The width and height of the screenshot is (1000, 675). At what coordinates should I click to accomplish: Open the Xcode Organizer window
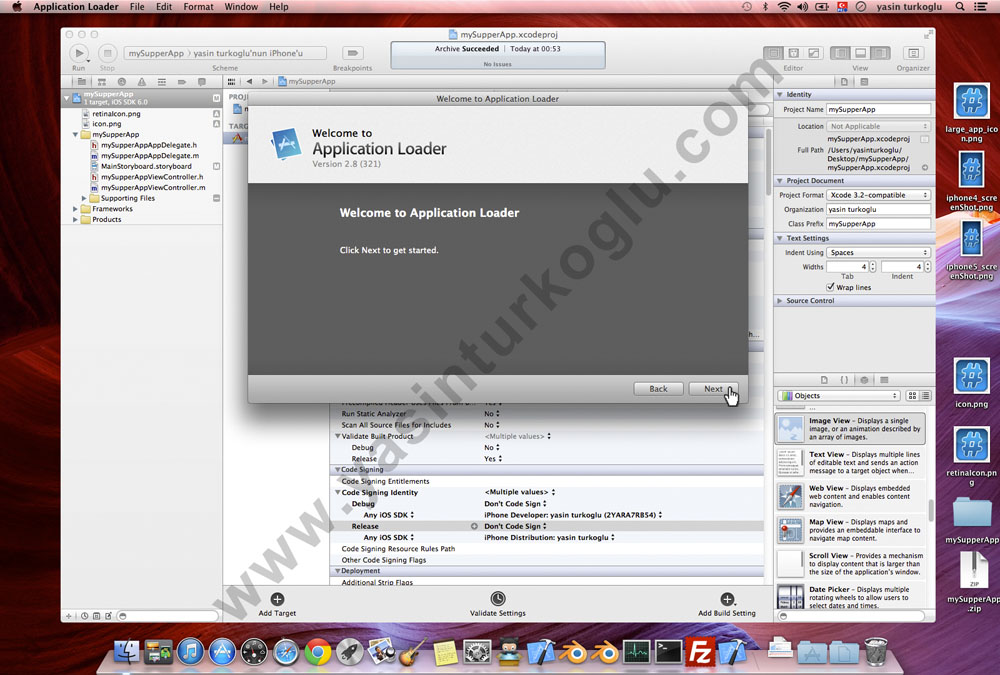[x=913, y=53]
